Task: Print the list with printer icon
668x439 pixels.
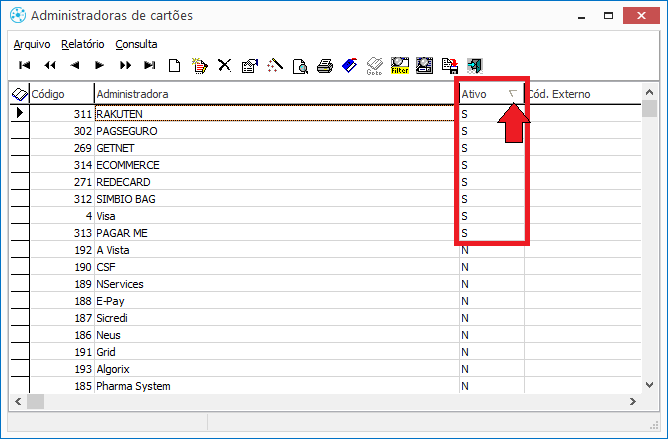Action: (325, 66)
